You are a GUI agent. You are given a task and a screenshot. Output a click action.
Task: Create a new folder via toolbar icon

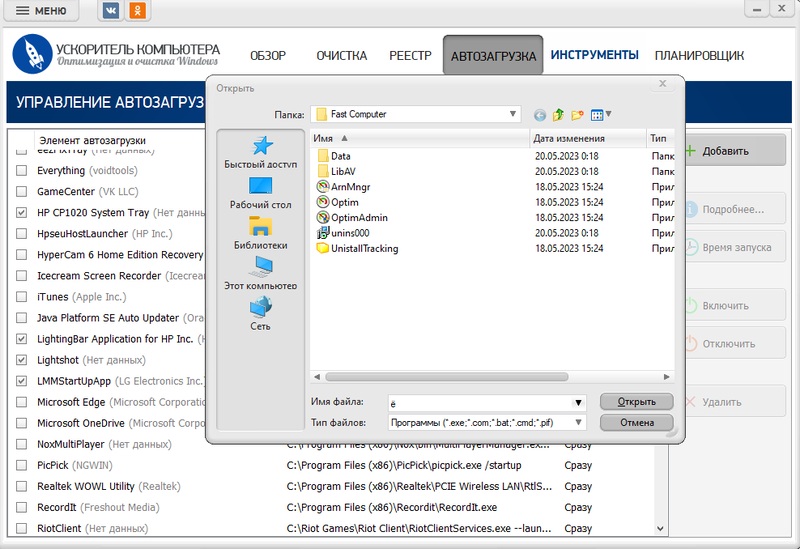coord(577,115)
